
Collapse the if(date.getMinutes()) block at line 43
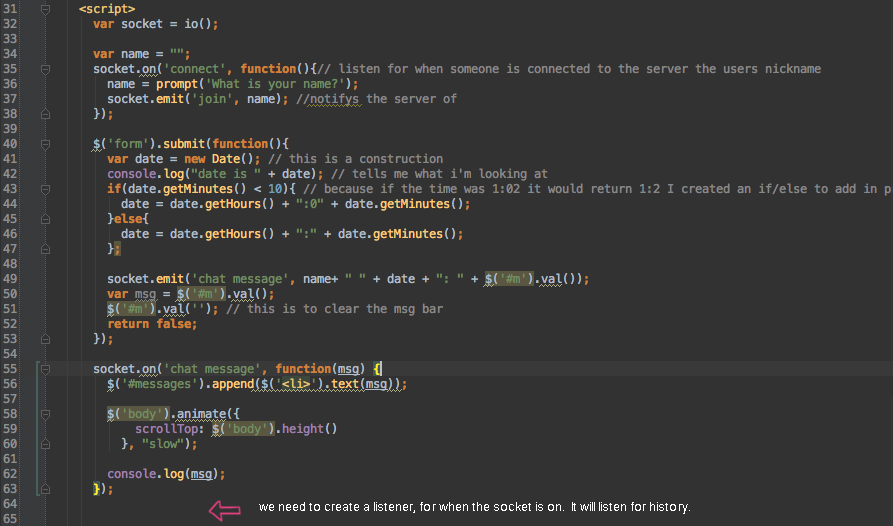[46, 189]
